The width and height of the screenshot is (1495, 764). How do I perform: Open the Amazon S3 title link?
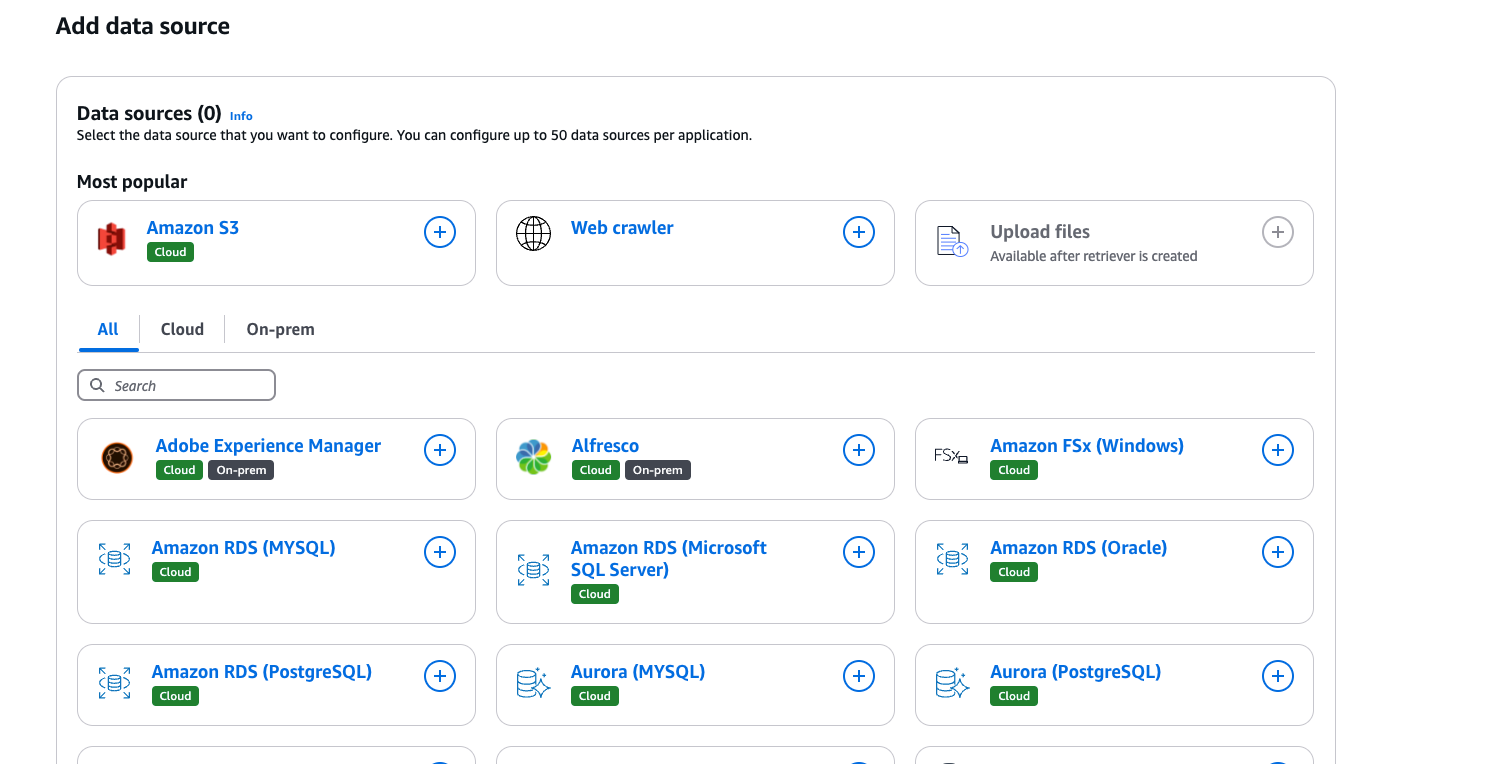coord(193,228)
